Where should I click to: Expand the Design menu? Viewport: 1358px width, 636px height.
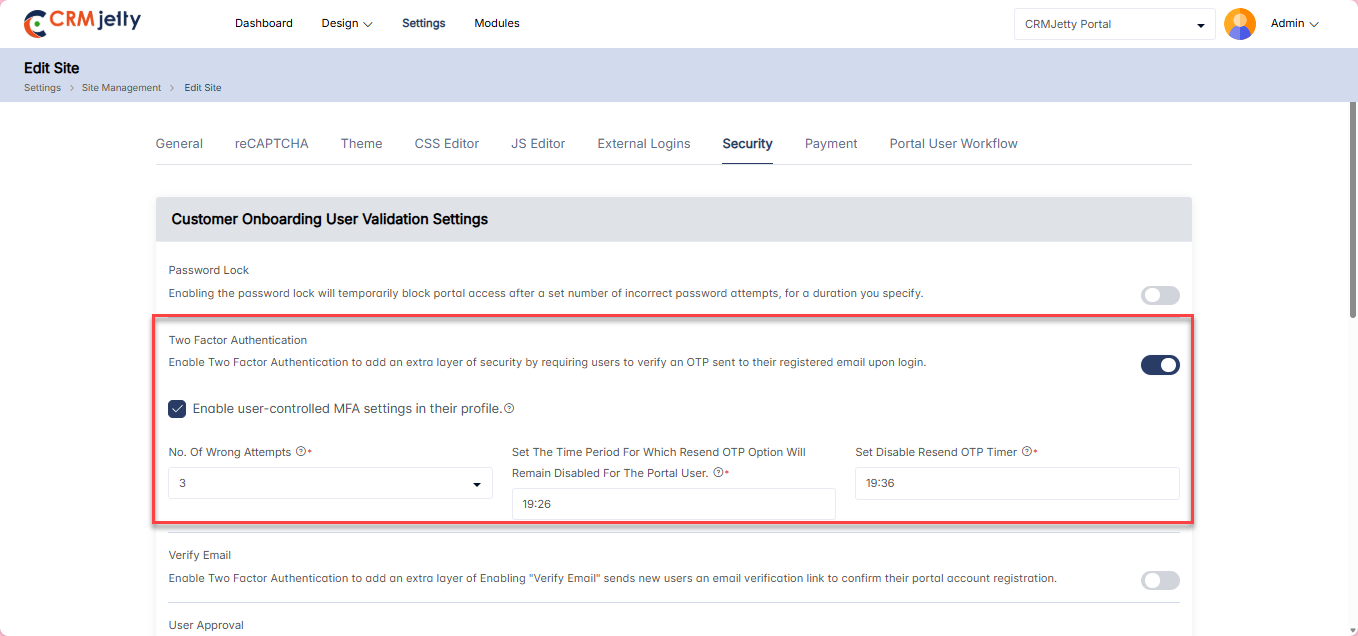tap(346, 23)
